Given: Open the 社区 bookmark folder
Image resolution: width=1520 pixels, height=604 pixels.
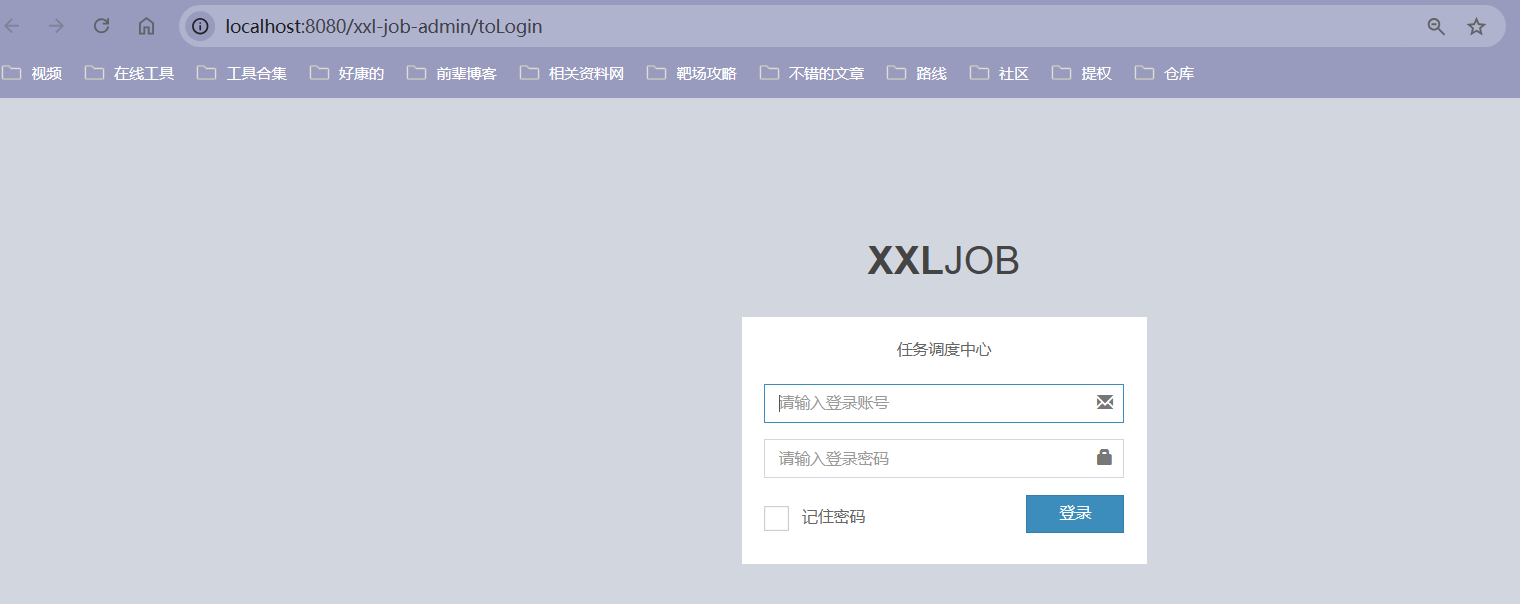Looking at the screenshot, I should 999,73.
